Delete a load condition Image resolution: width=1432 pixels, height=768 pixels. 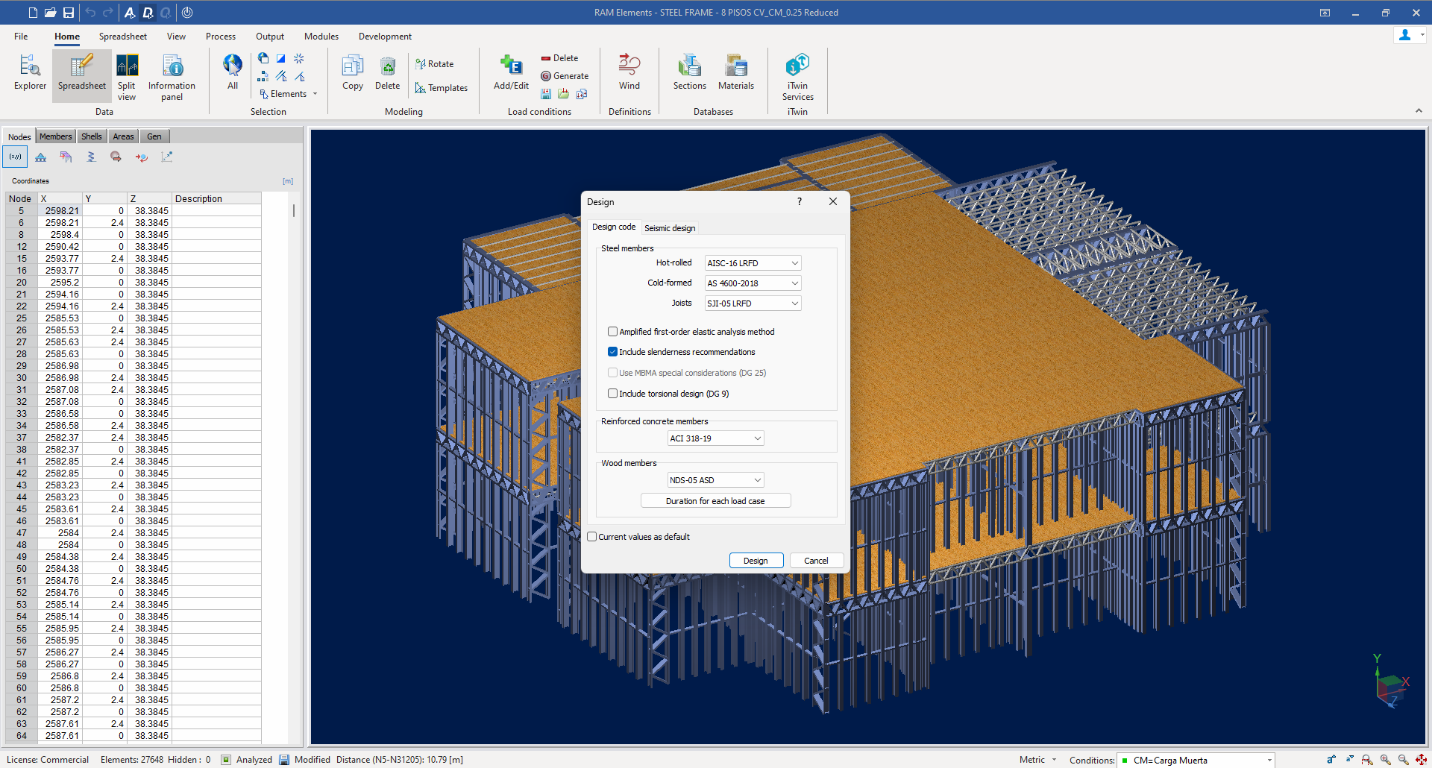(x=560, y=58)
